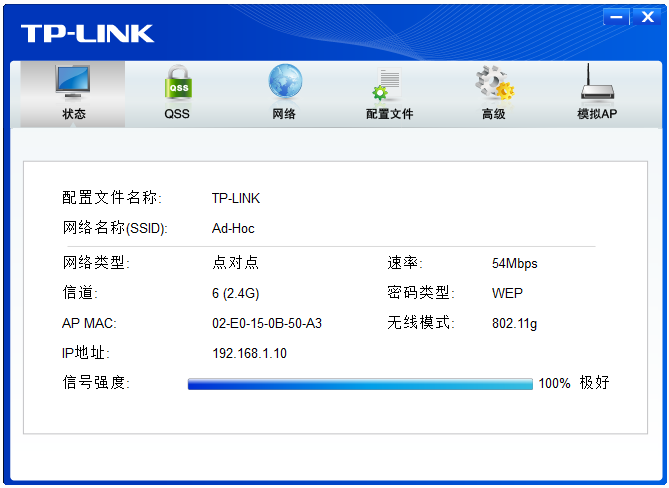Click the wireless router SoftAP icon
The width and height of the screenshot is (669, 488).
597,83
